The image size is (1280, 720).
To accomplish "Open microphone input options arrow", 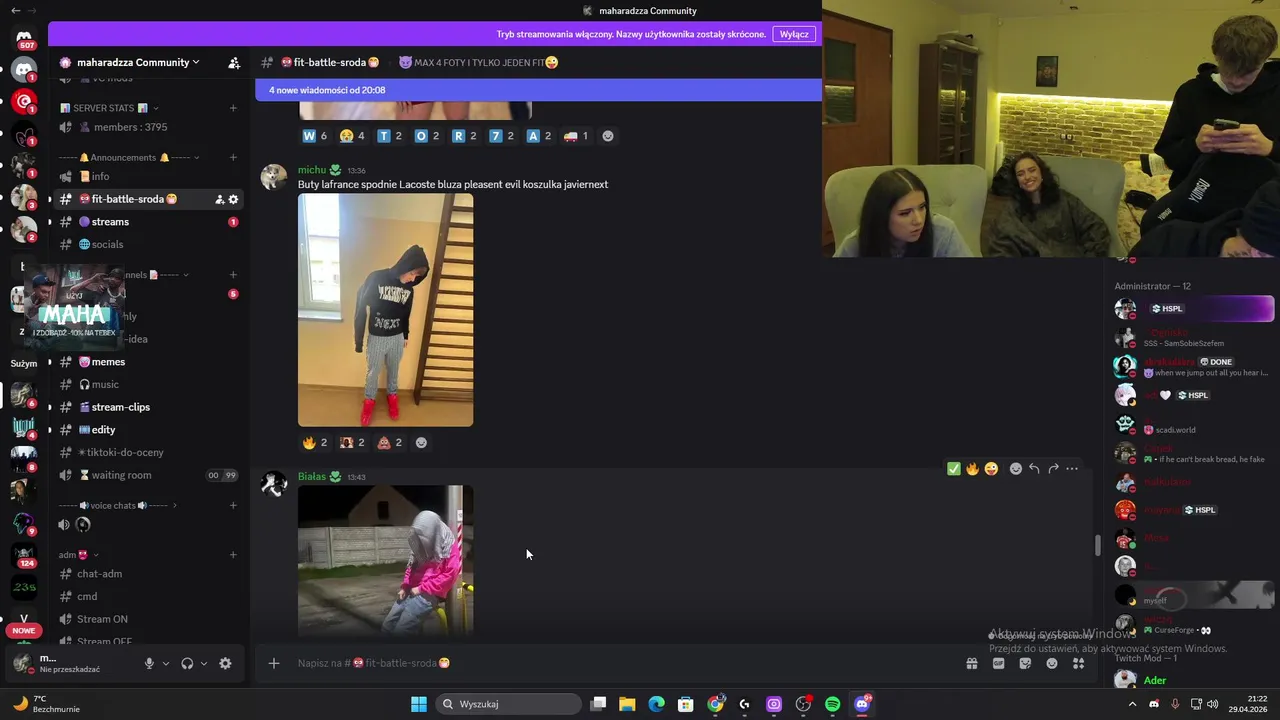I will [166, 663].
